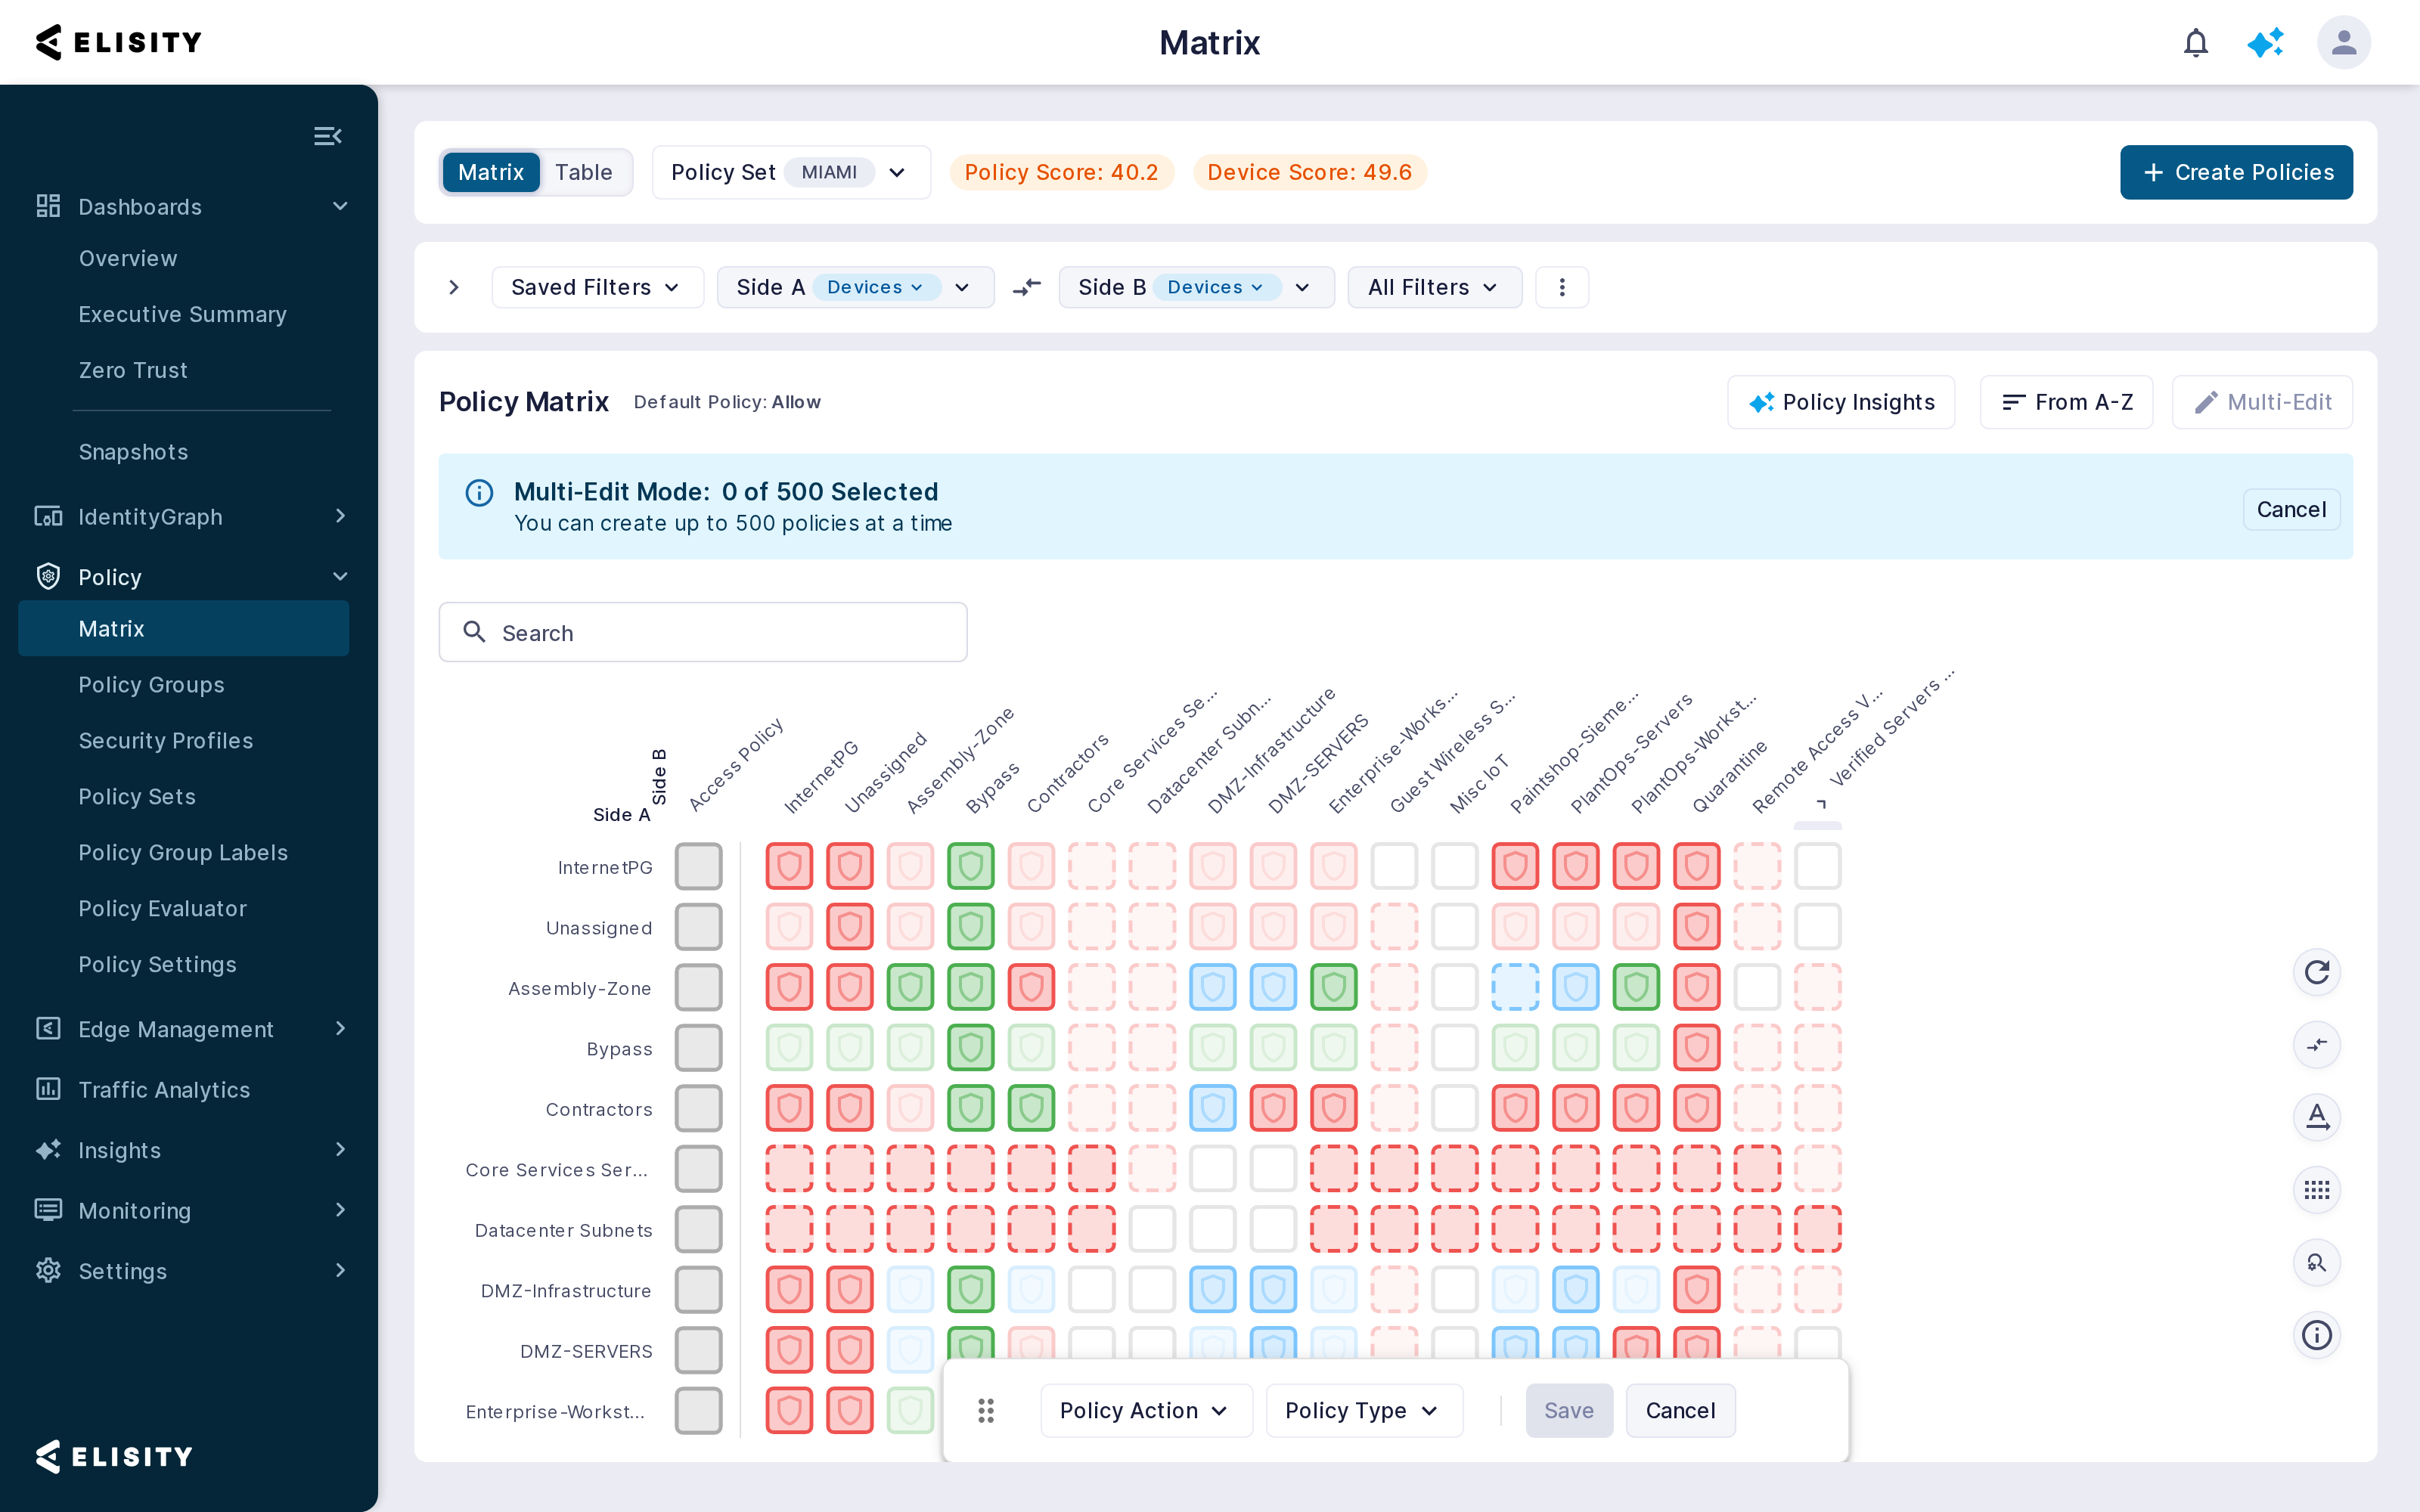Check the InternetPG row checkbox
The width and height of the screenshot is (2420, 1512).
tap(698, 866)
